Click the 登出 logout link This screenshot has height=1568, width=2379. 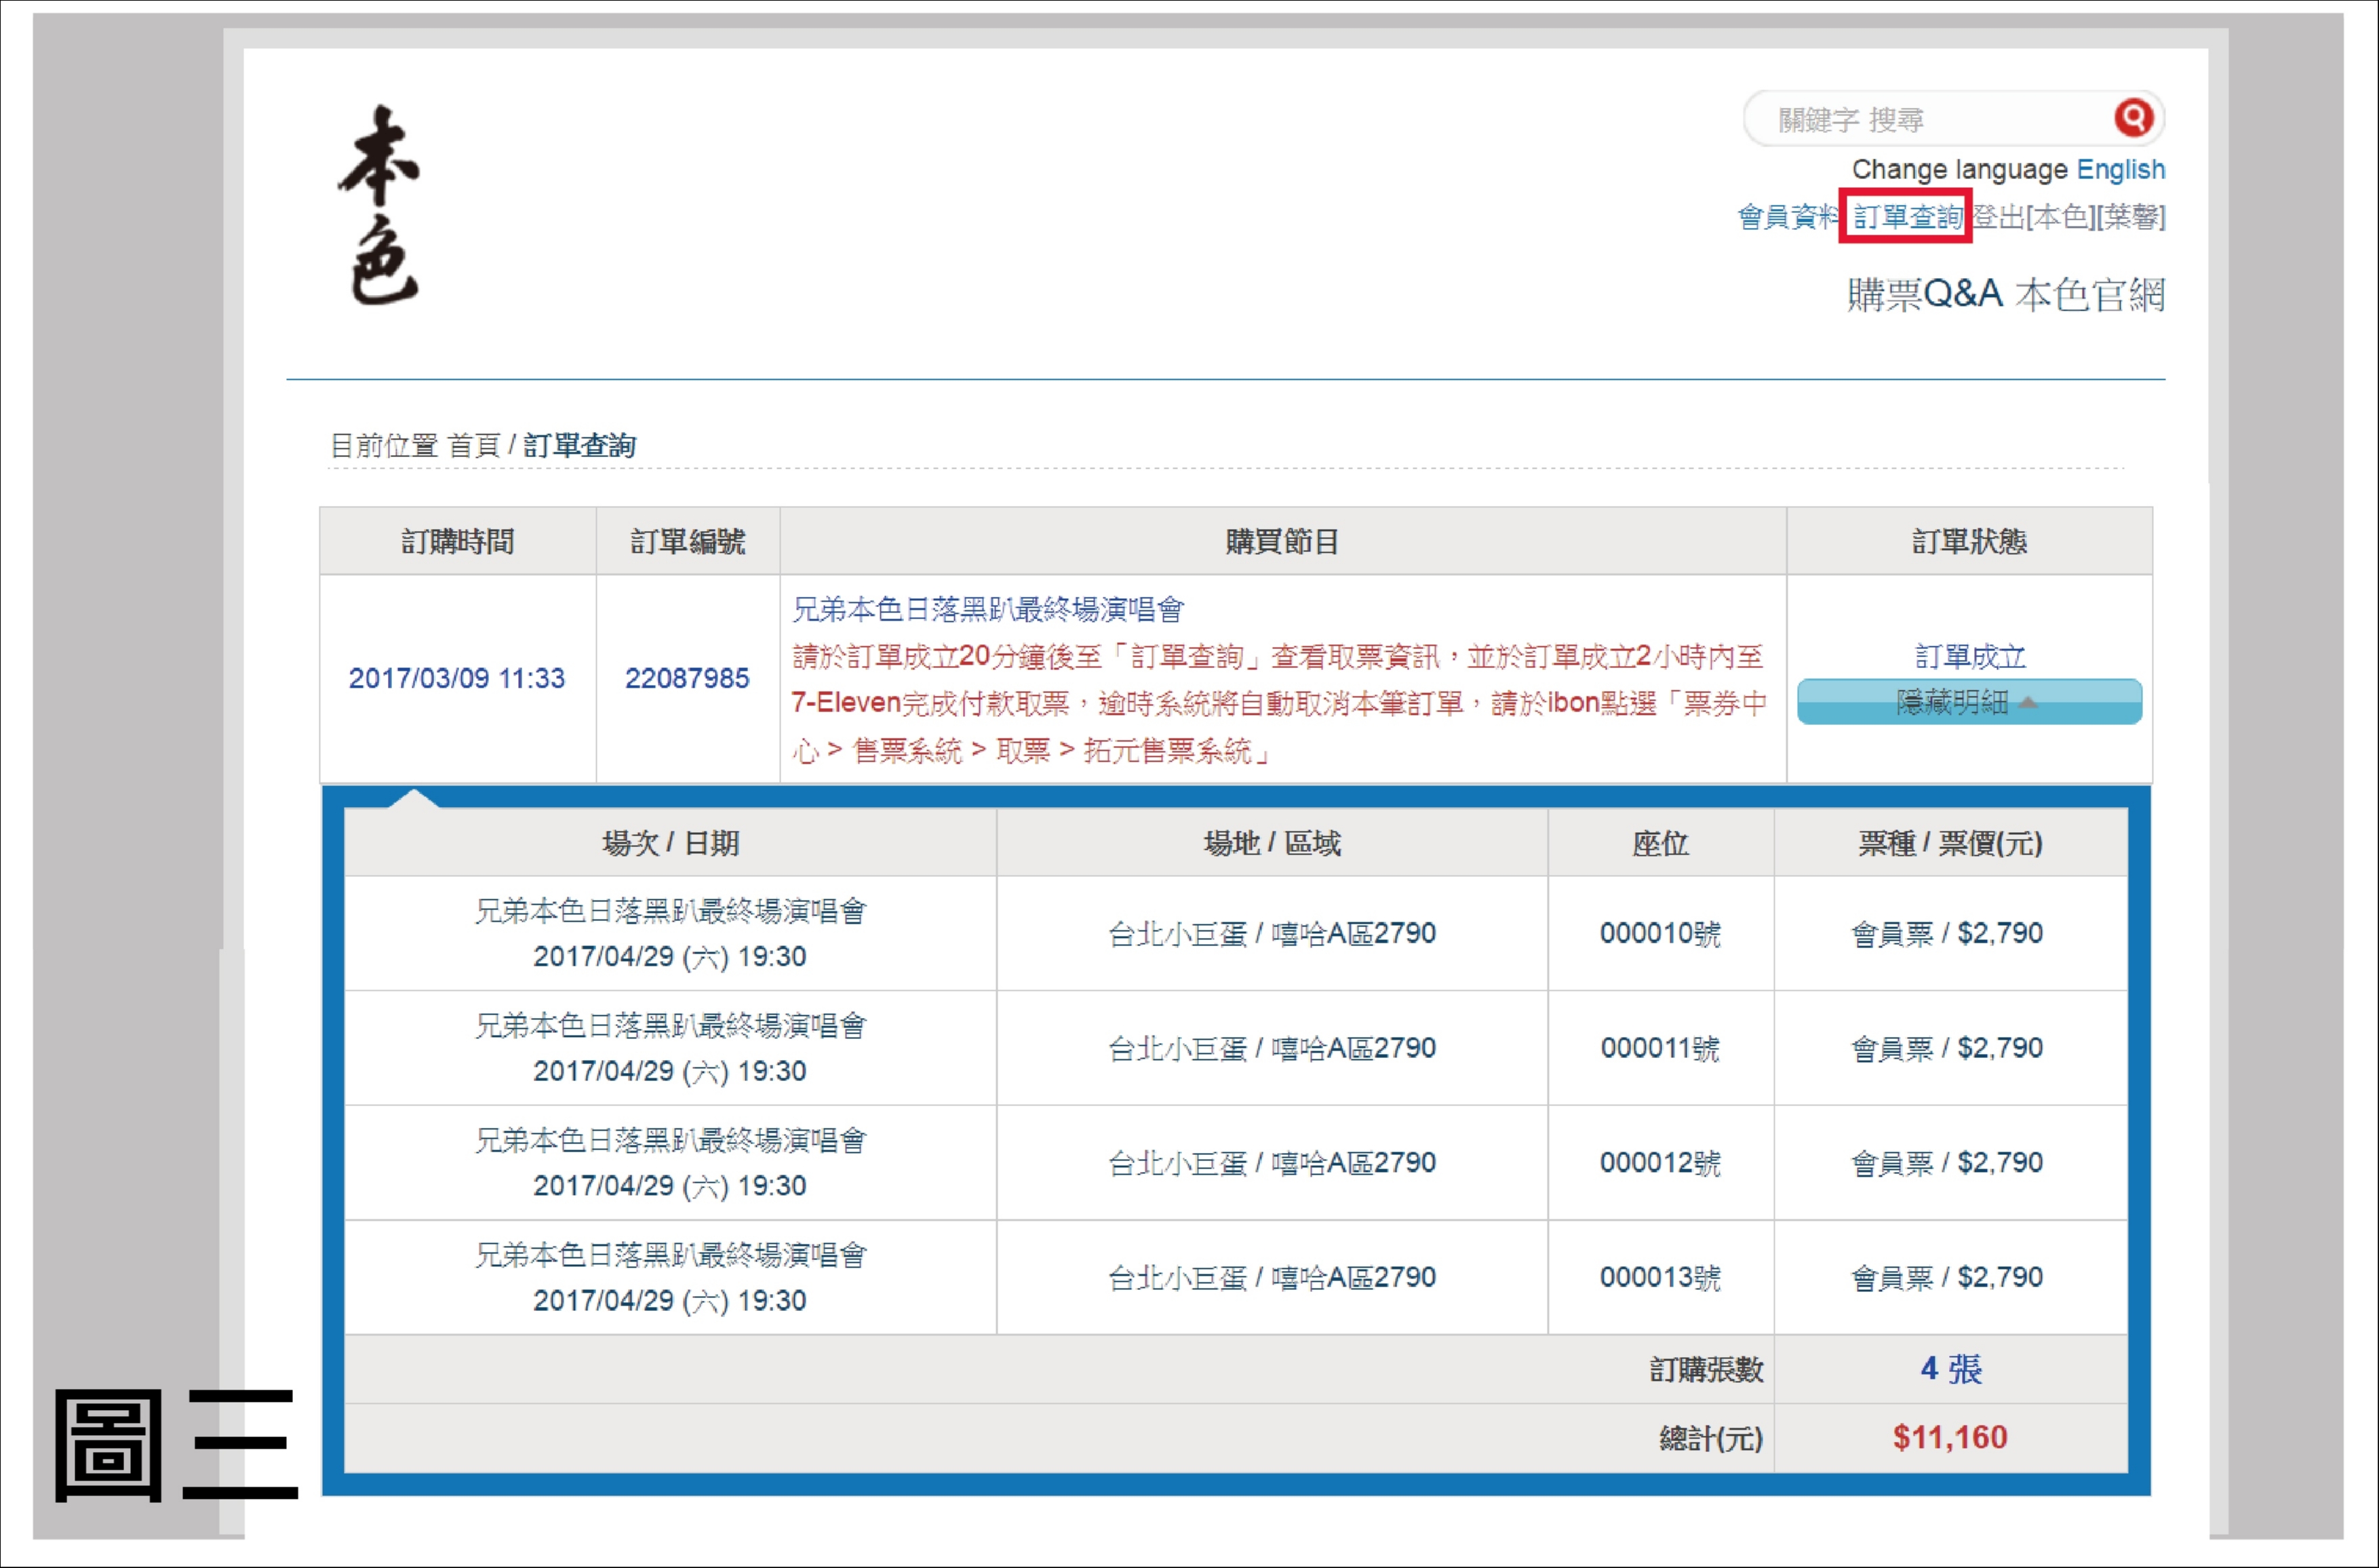tap(1997, 216)
